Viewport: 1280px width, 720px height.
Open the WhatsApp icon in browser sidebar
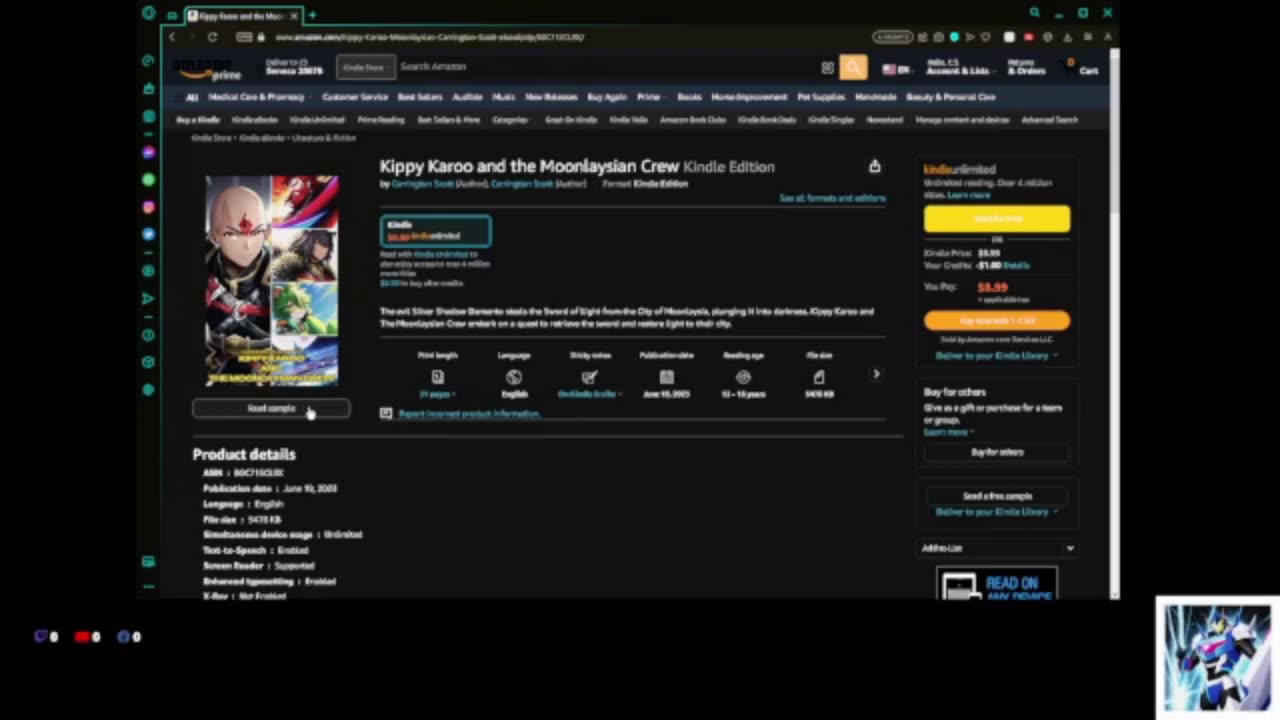click(x=149, y=180)
